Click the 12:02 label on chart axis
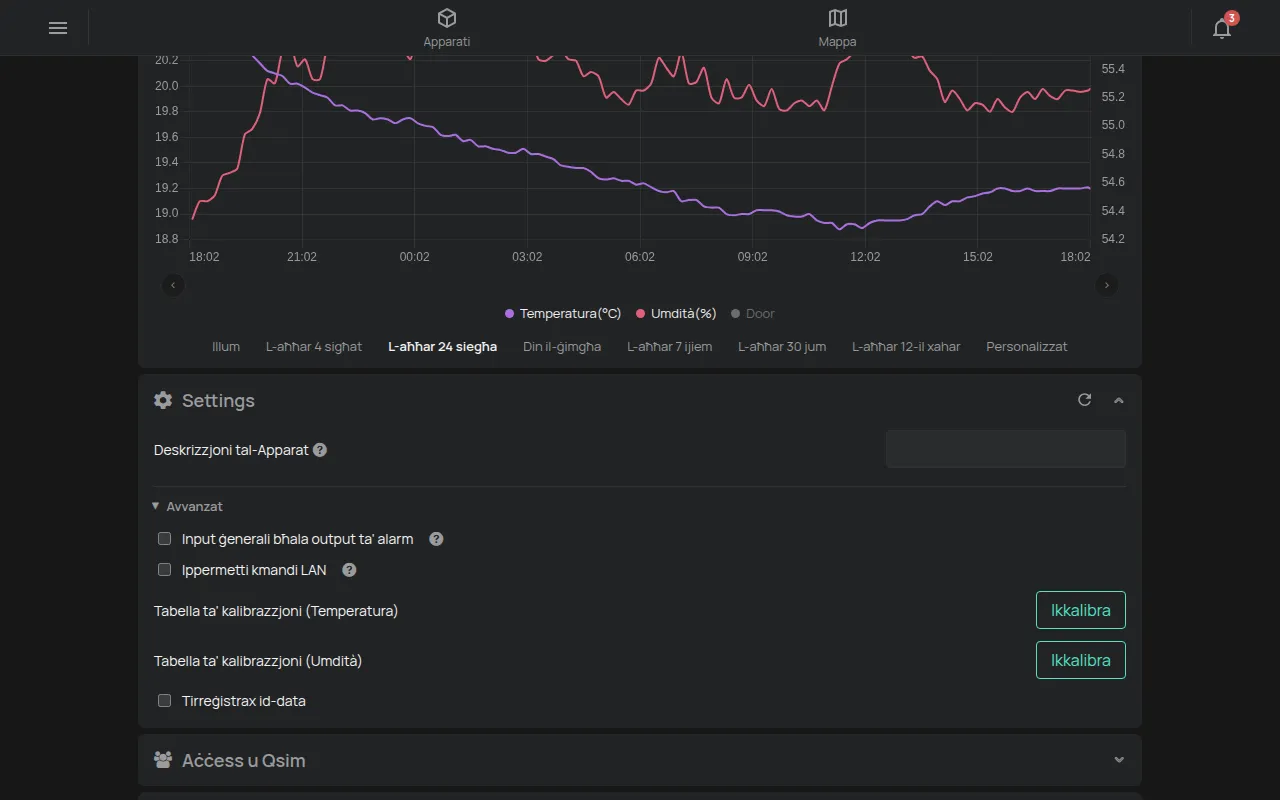Image resolution: width=1280 pixels, height=800 pixels. [x=865, y=257]
